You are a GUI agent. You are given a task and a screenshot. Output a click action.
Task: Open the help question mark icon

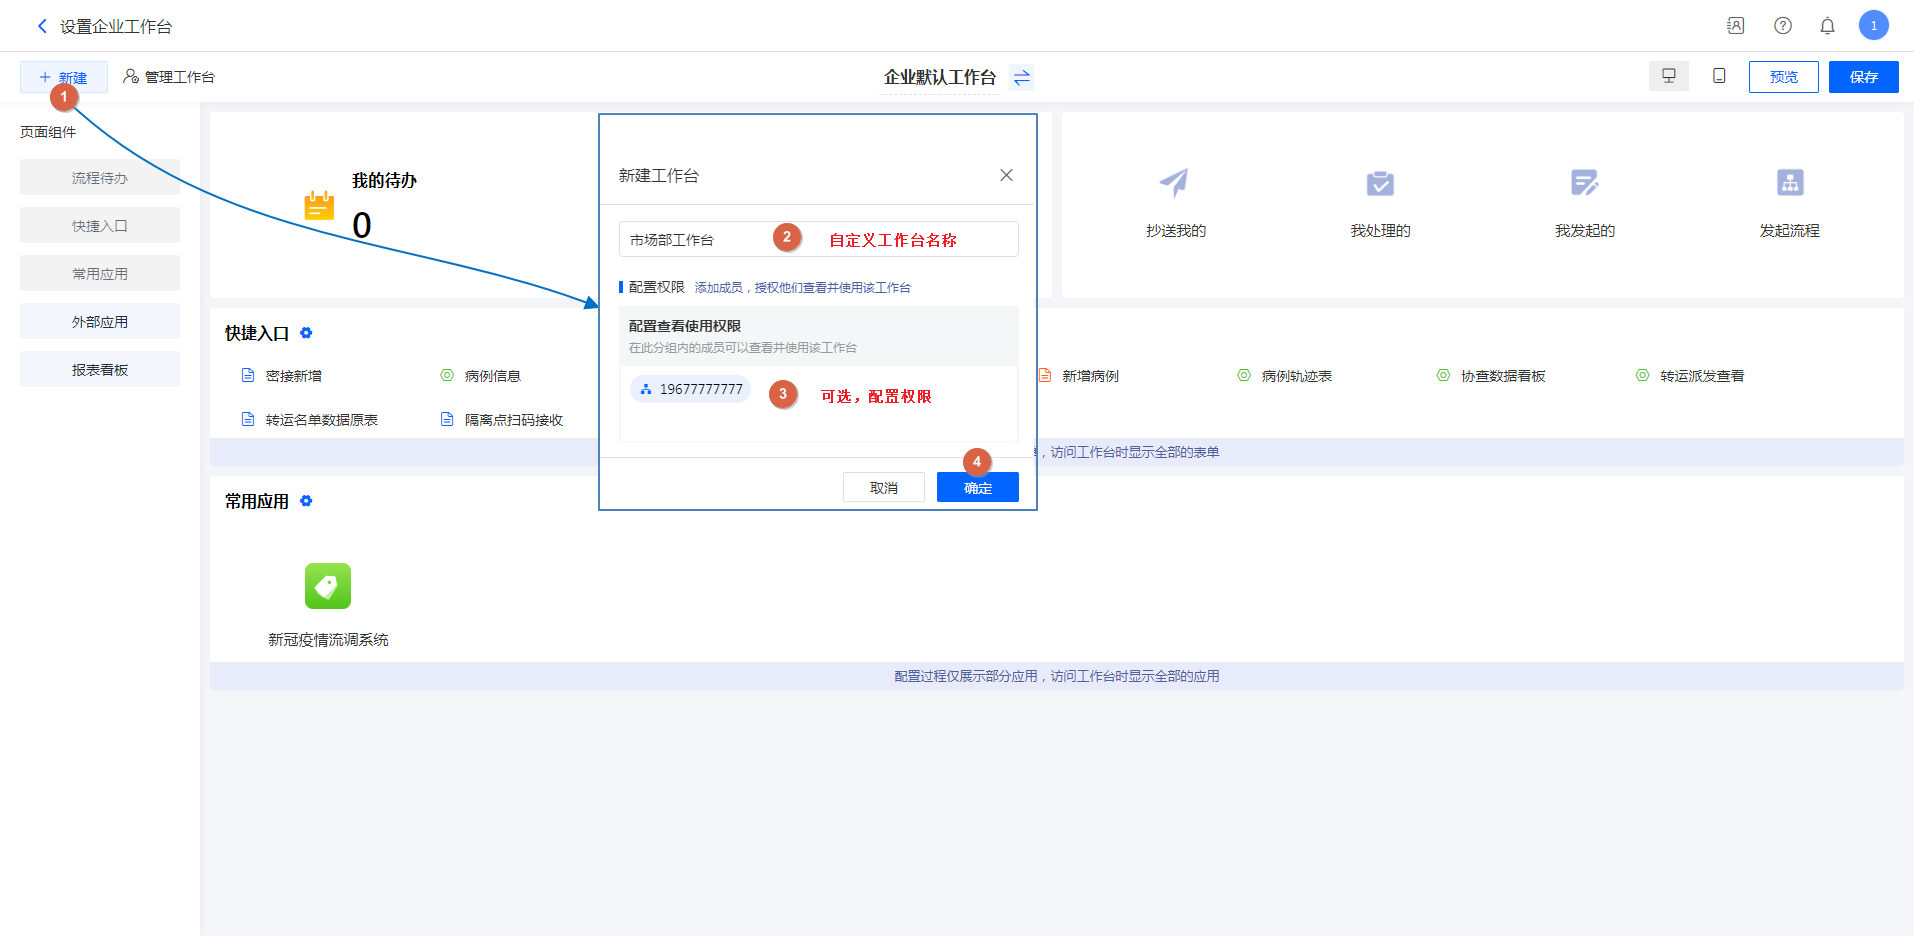tap(1782, 26)
